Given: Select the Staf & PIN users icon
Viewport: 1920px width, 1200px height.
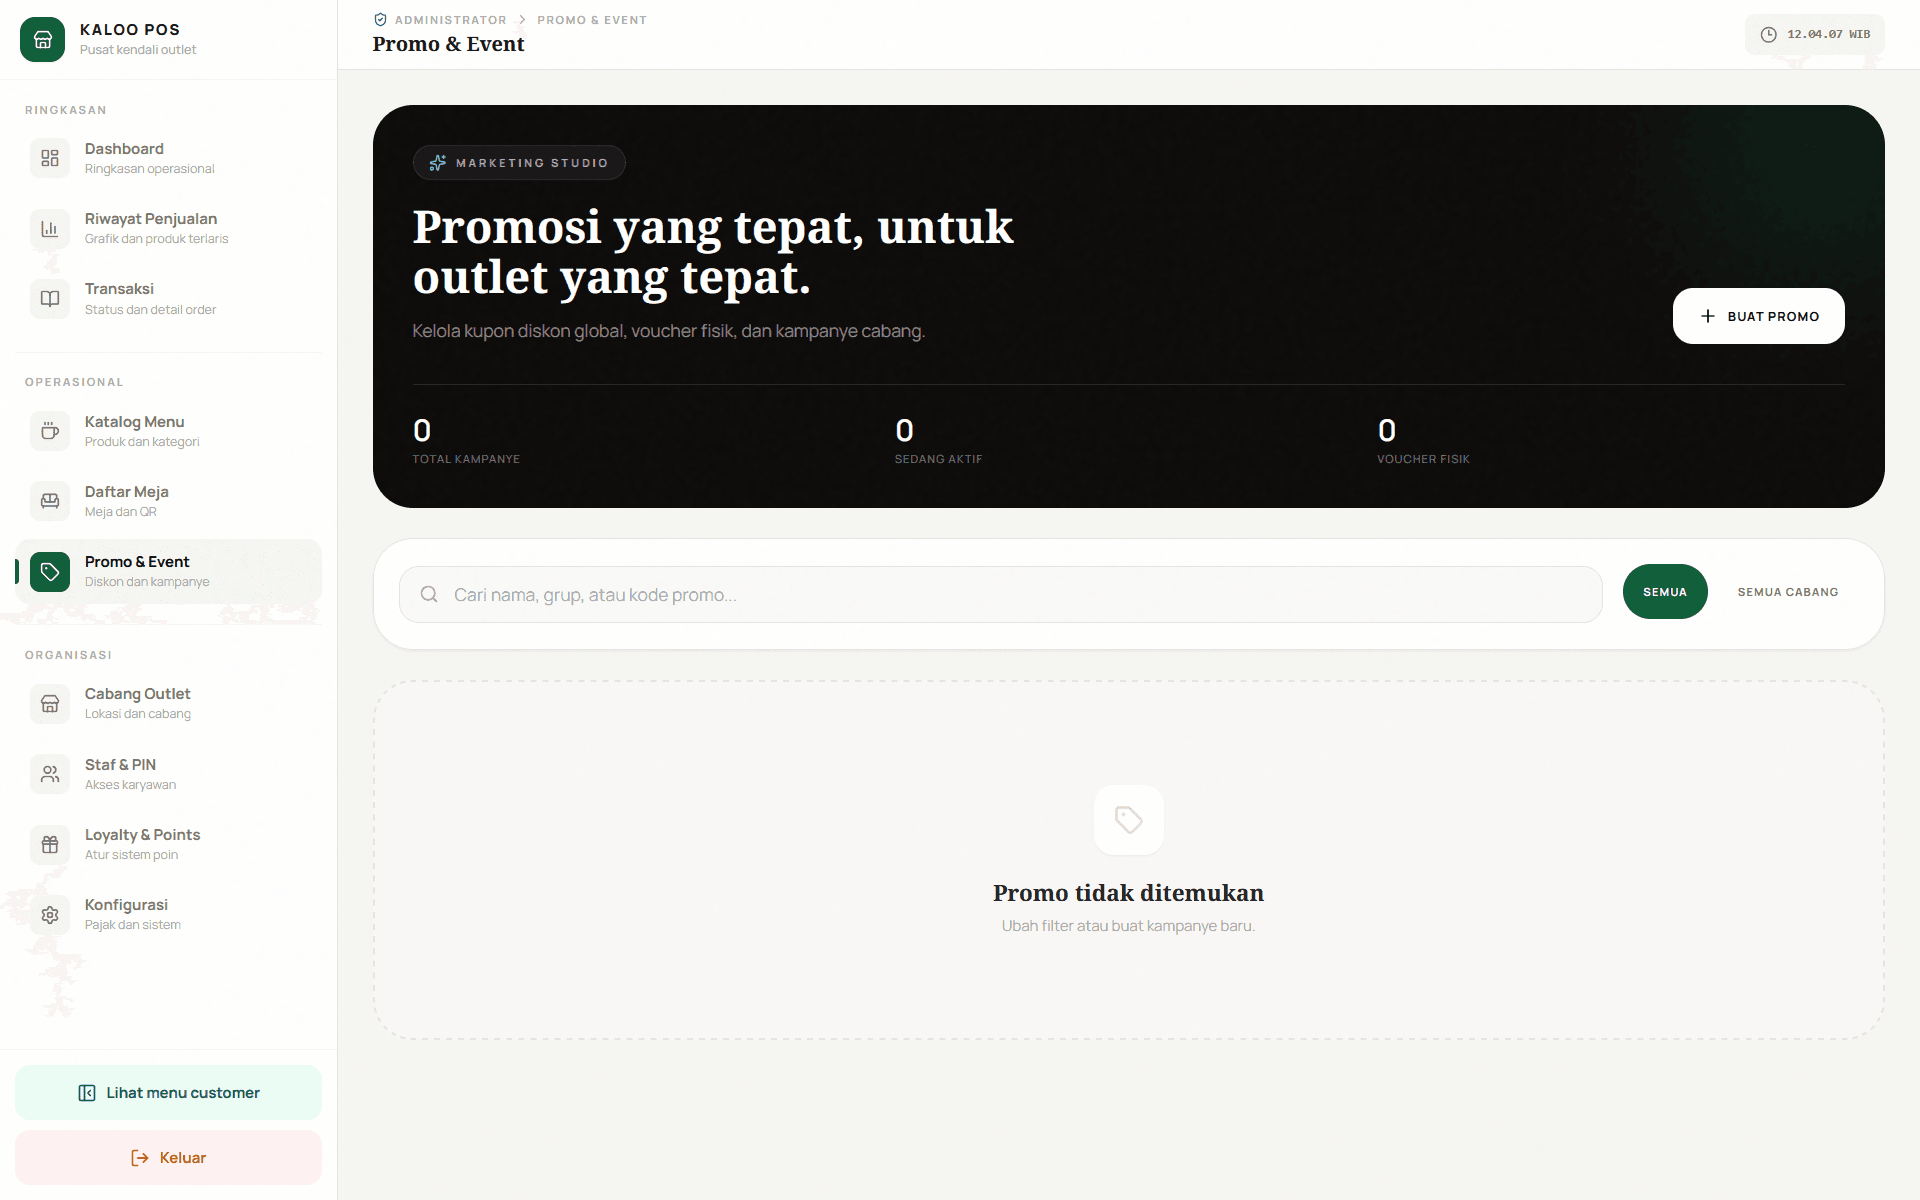Looking at the screenshot, I should click(x=50, y=774).
